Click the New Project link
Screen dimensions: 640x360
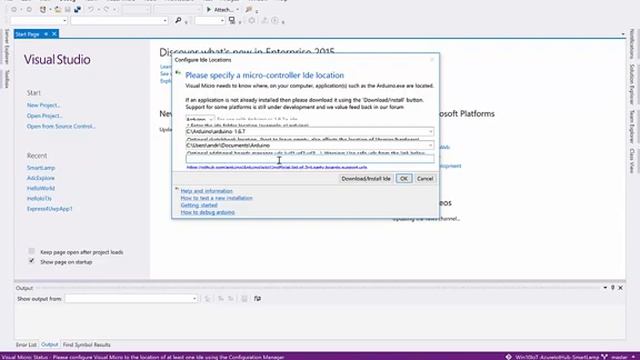pos(43,105)
